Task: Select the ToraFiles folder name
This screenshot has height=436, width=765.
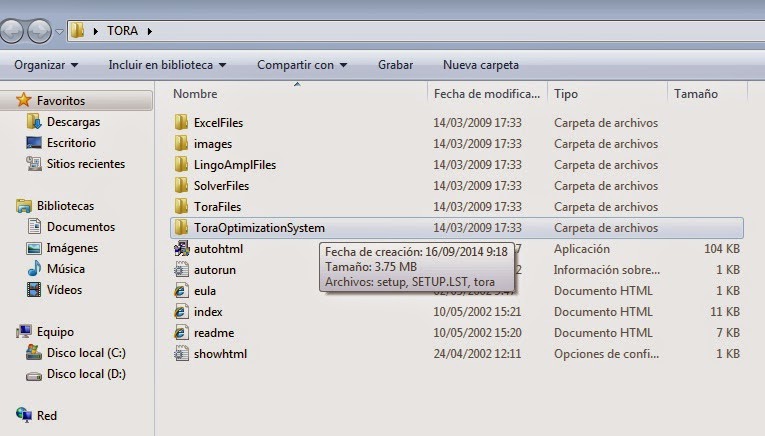Action: tap(217, 206)
